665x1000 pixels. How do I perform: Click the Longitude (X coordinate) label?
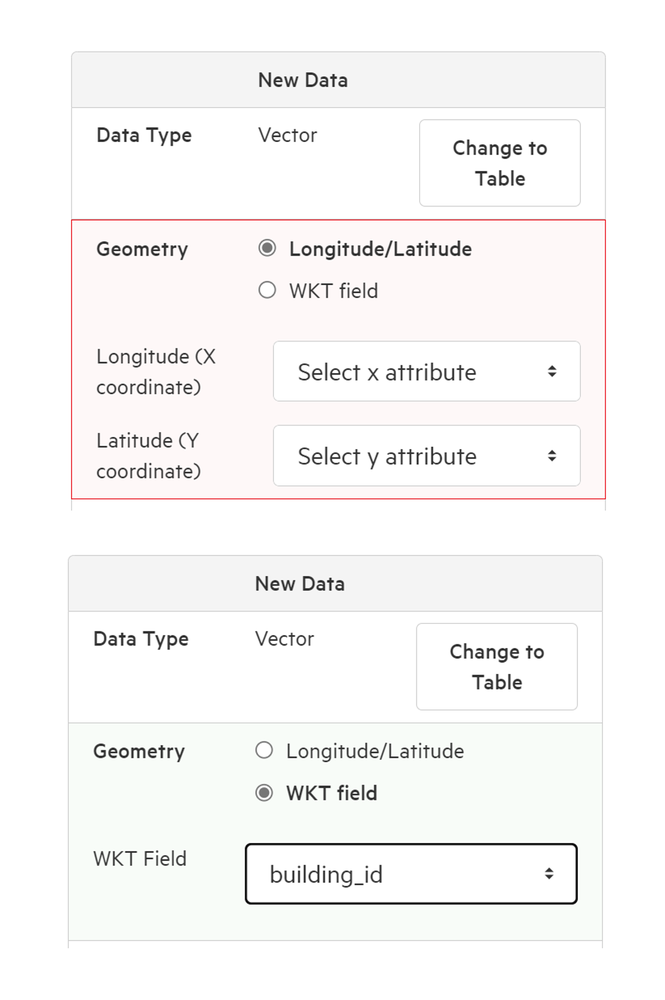[157, 371]
